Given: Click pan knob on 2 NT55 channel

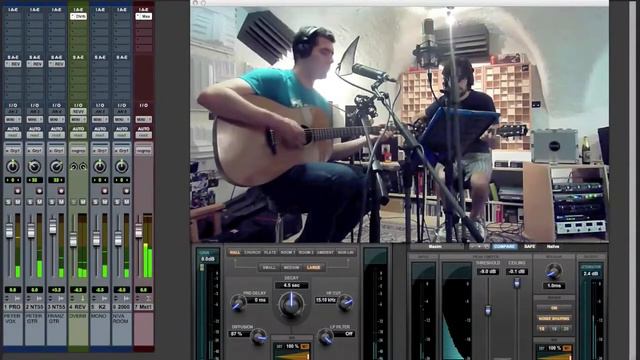Looking at the screenshot, I should [35, 166].
